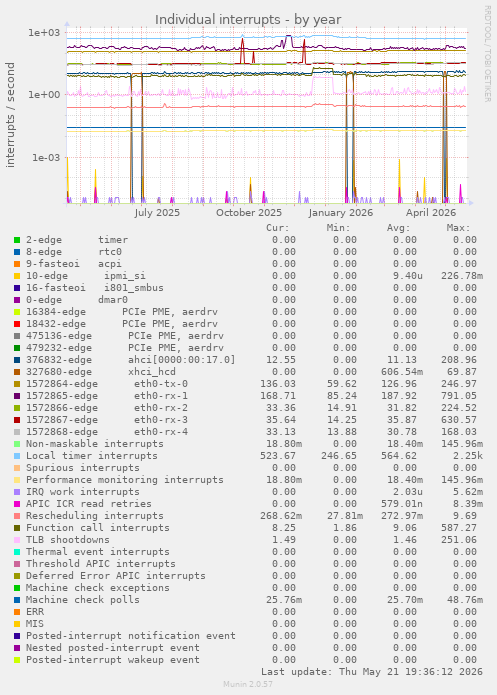Click the 'Munin 2.0.57' footer text

(248, 684)
